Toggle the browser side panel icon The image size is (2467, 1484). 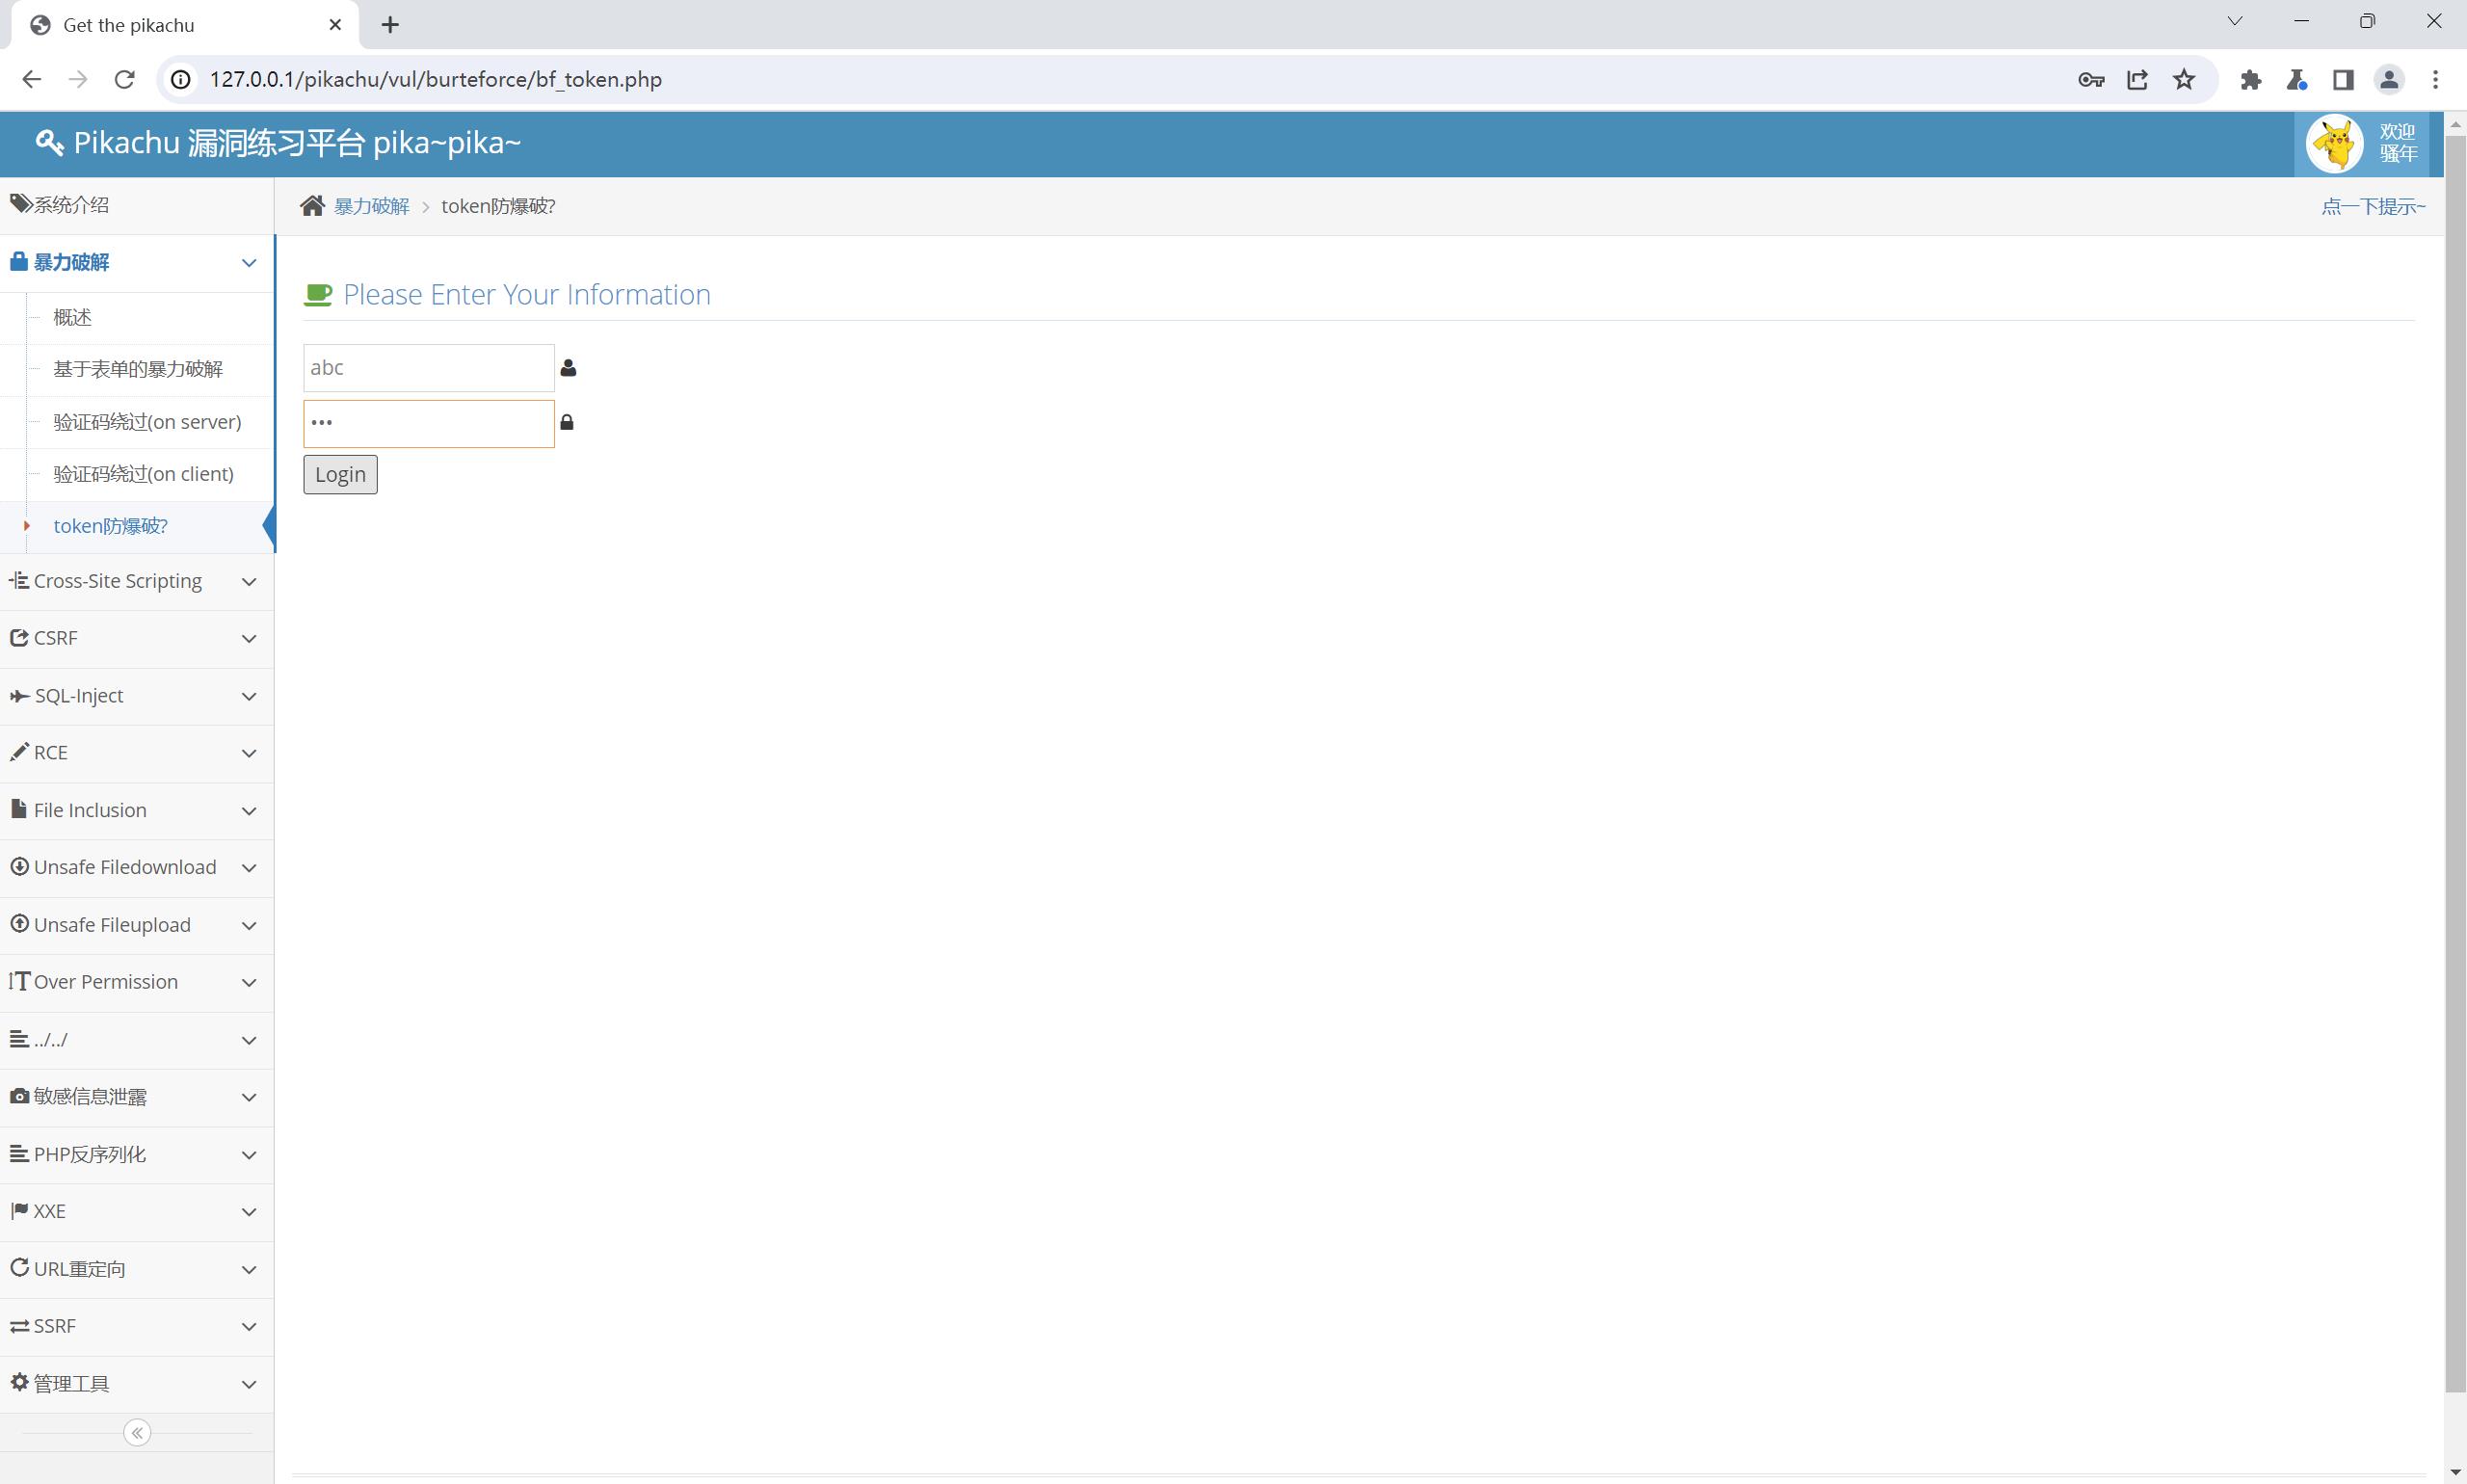(2343, 80)
